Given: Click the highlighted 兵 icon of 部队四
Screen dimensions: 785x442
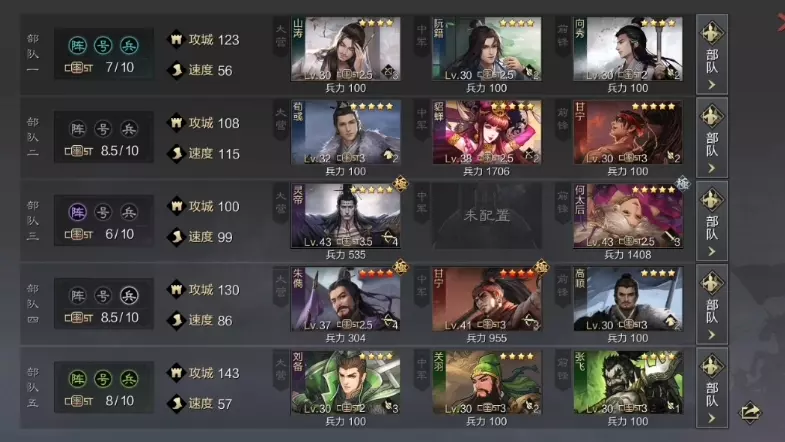Looking at the screenshot, I should click(129, 296).
